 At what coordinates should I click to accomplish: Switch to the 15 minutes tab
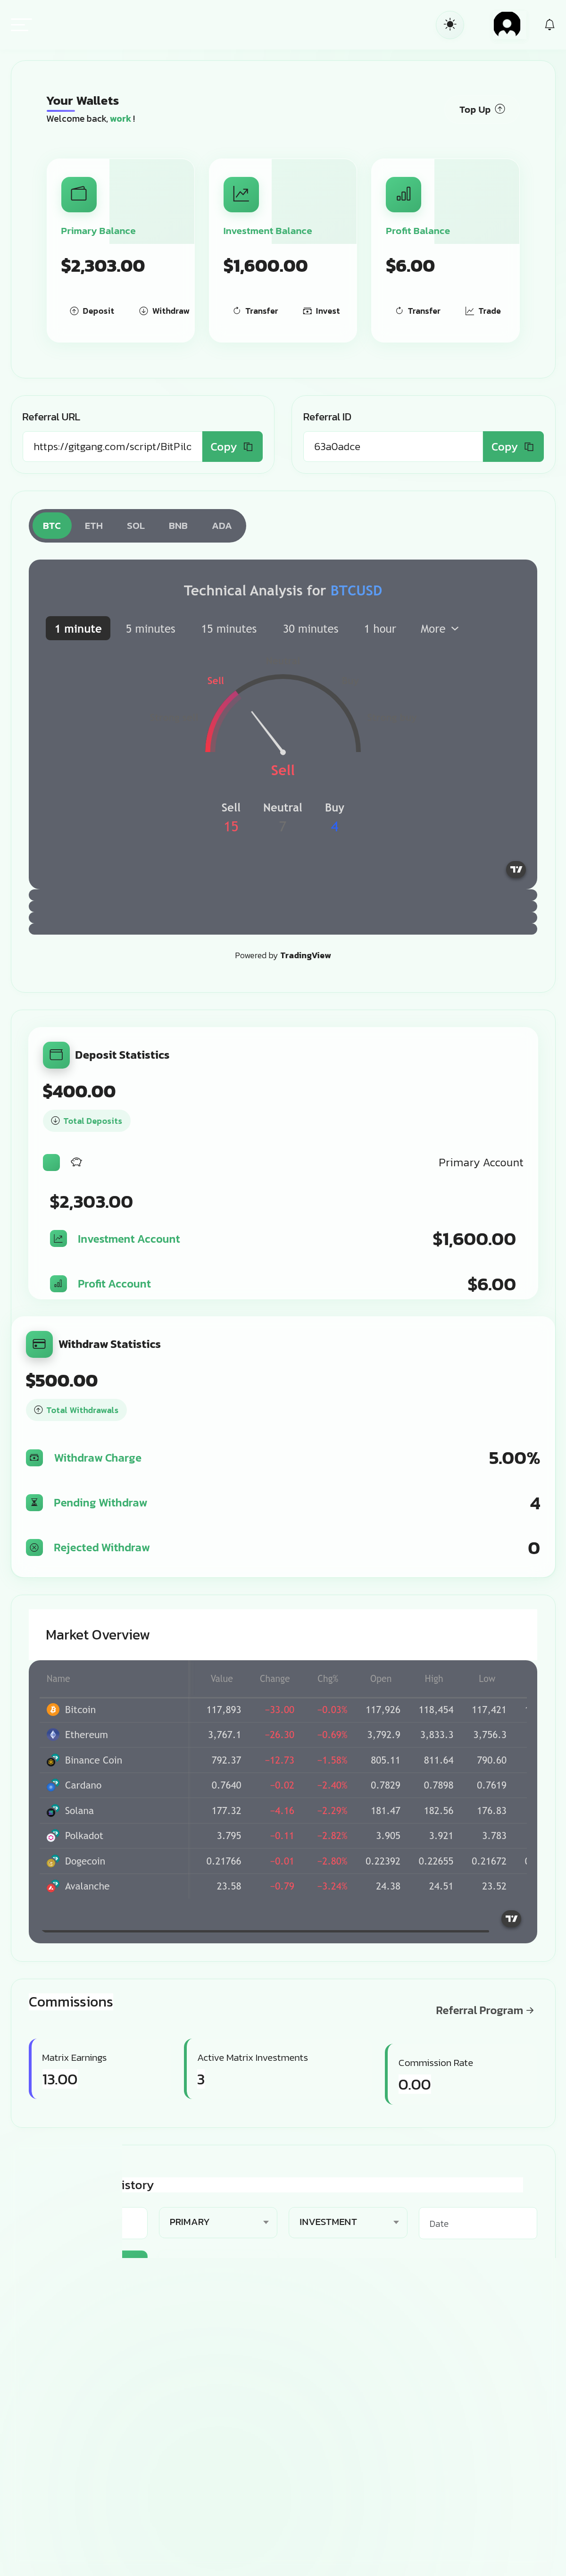pyautogui.click(x=229, y=629)
